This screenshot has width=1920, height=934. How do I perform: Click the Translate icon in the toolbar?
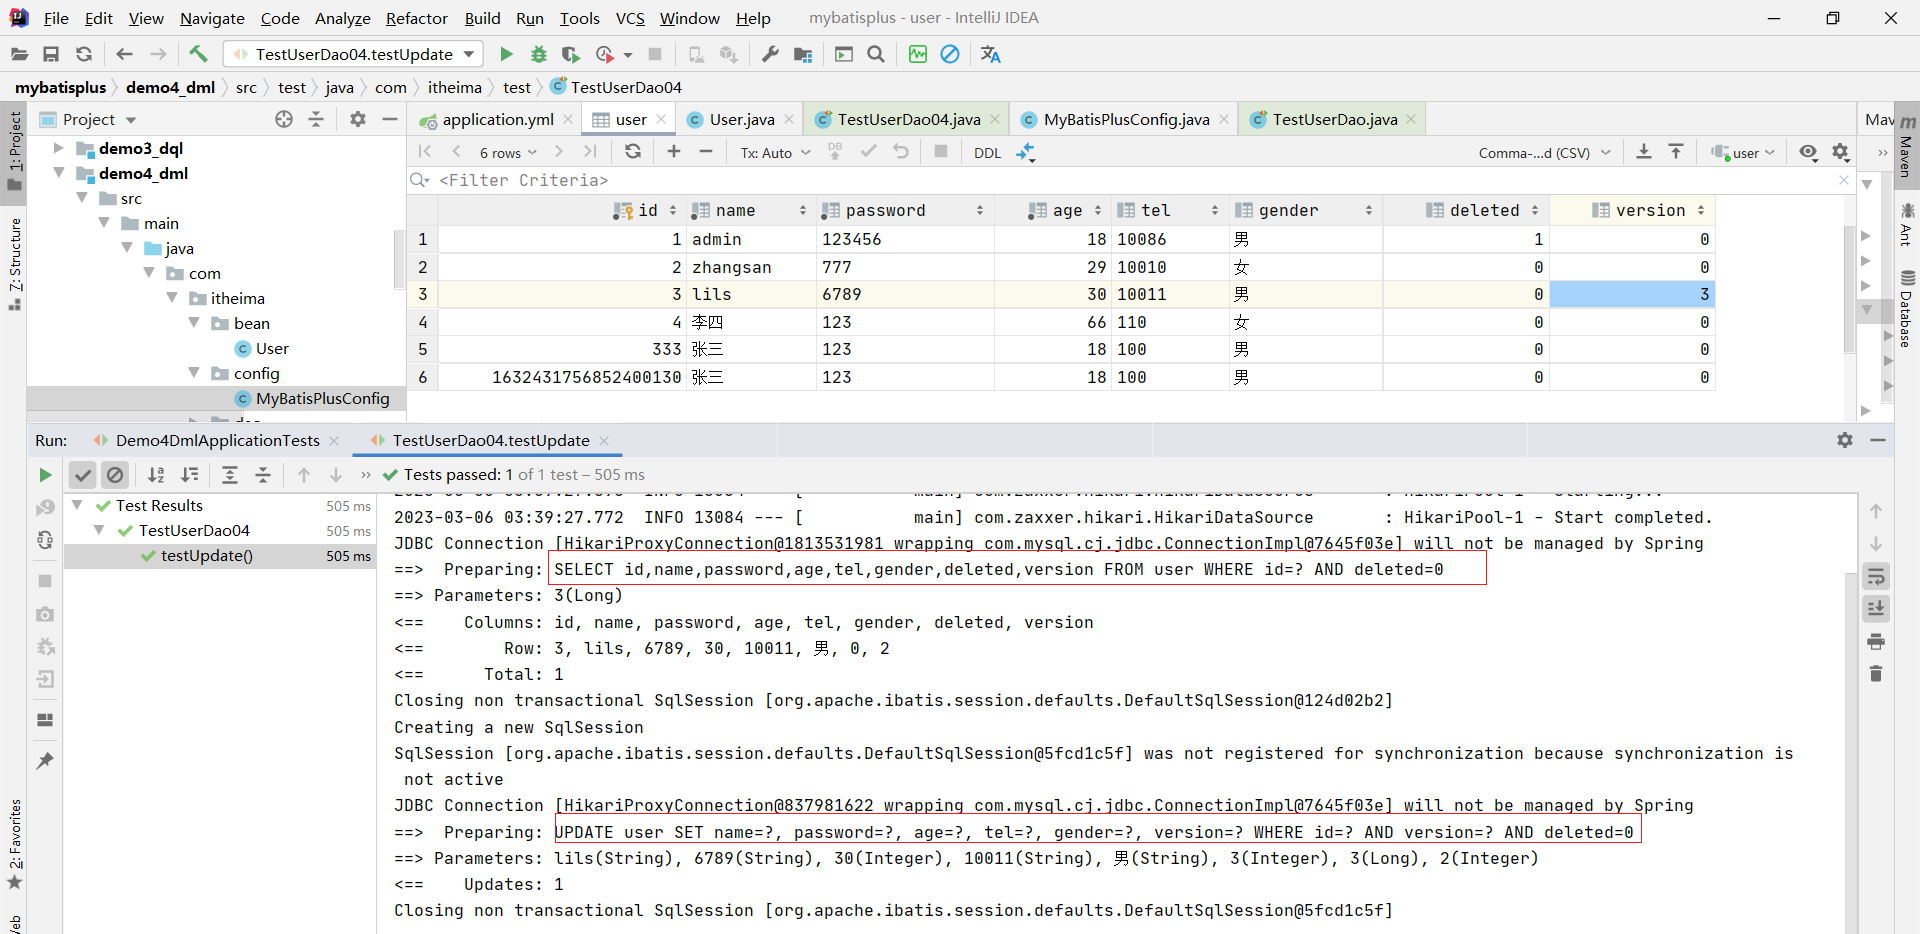tap(990, 54)
